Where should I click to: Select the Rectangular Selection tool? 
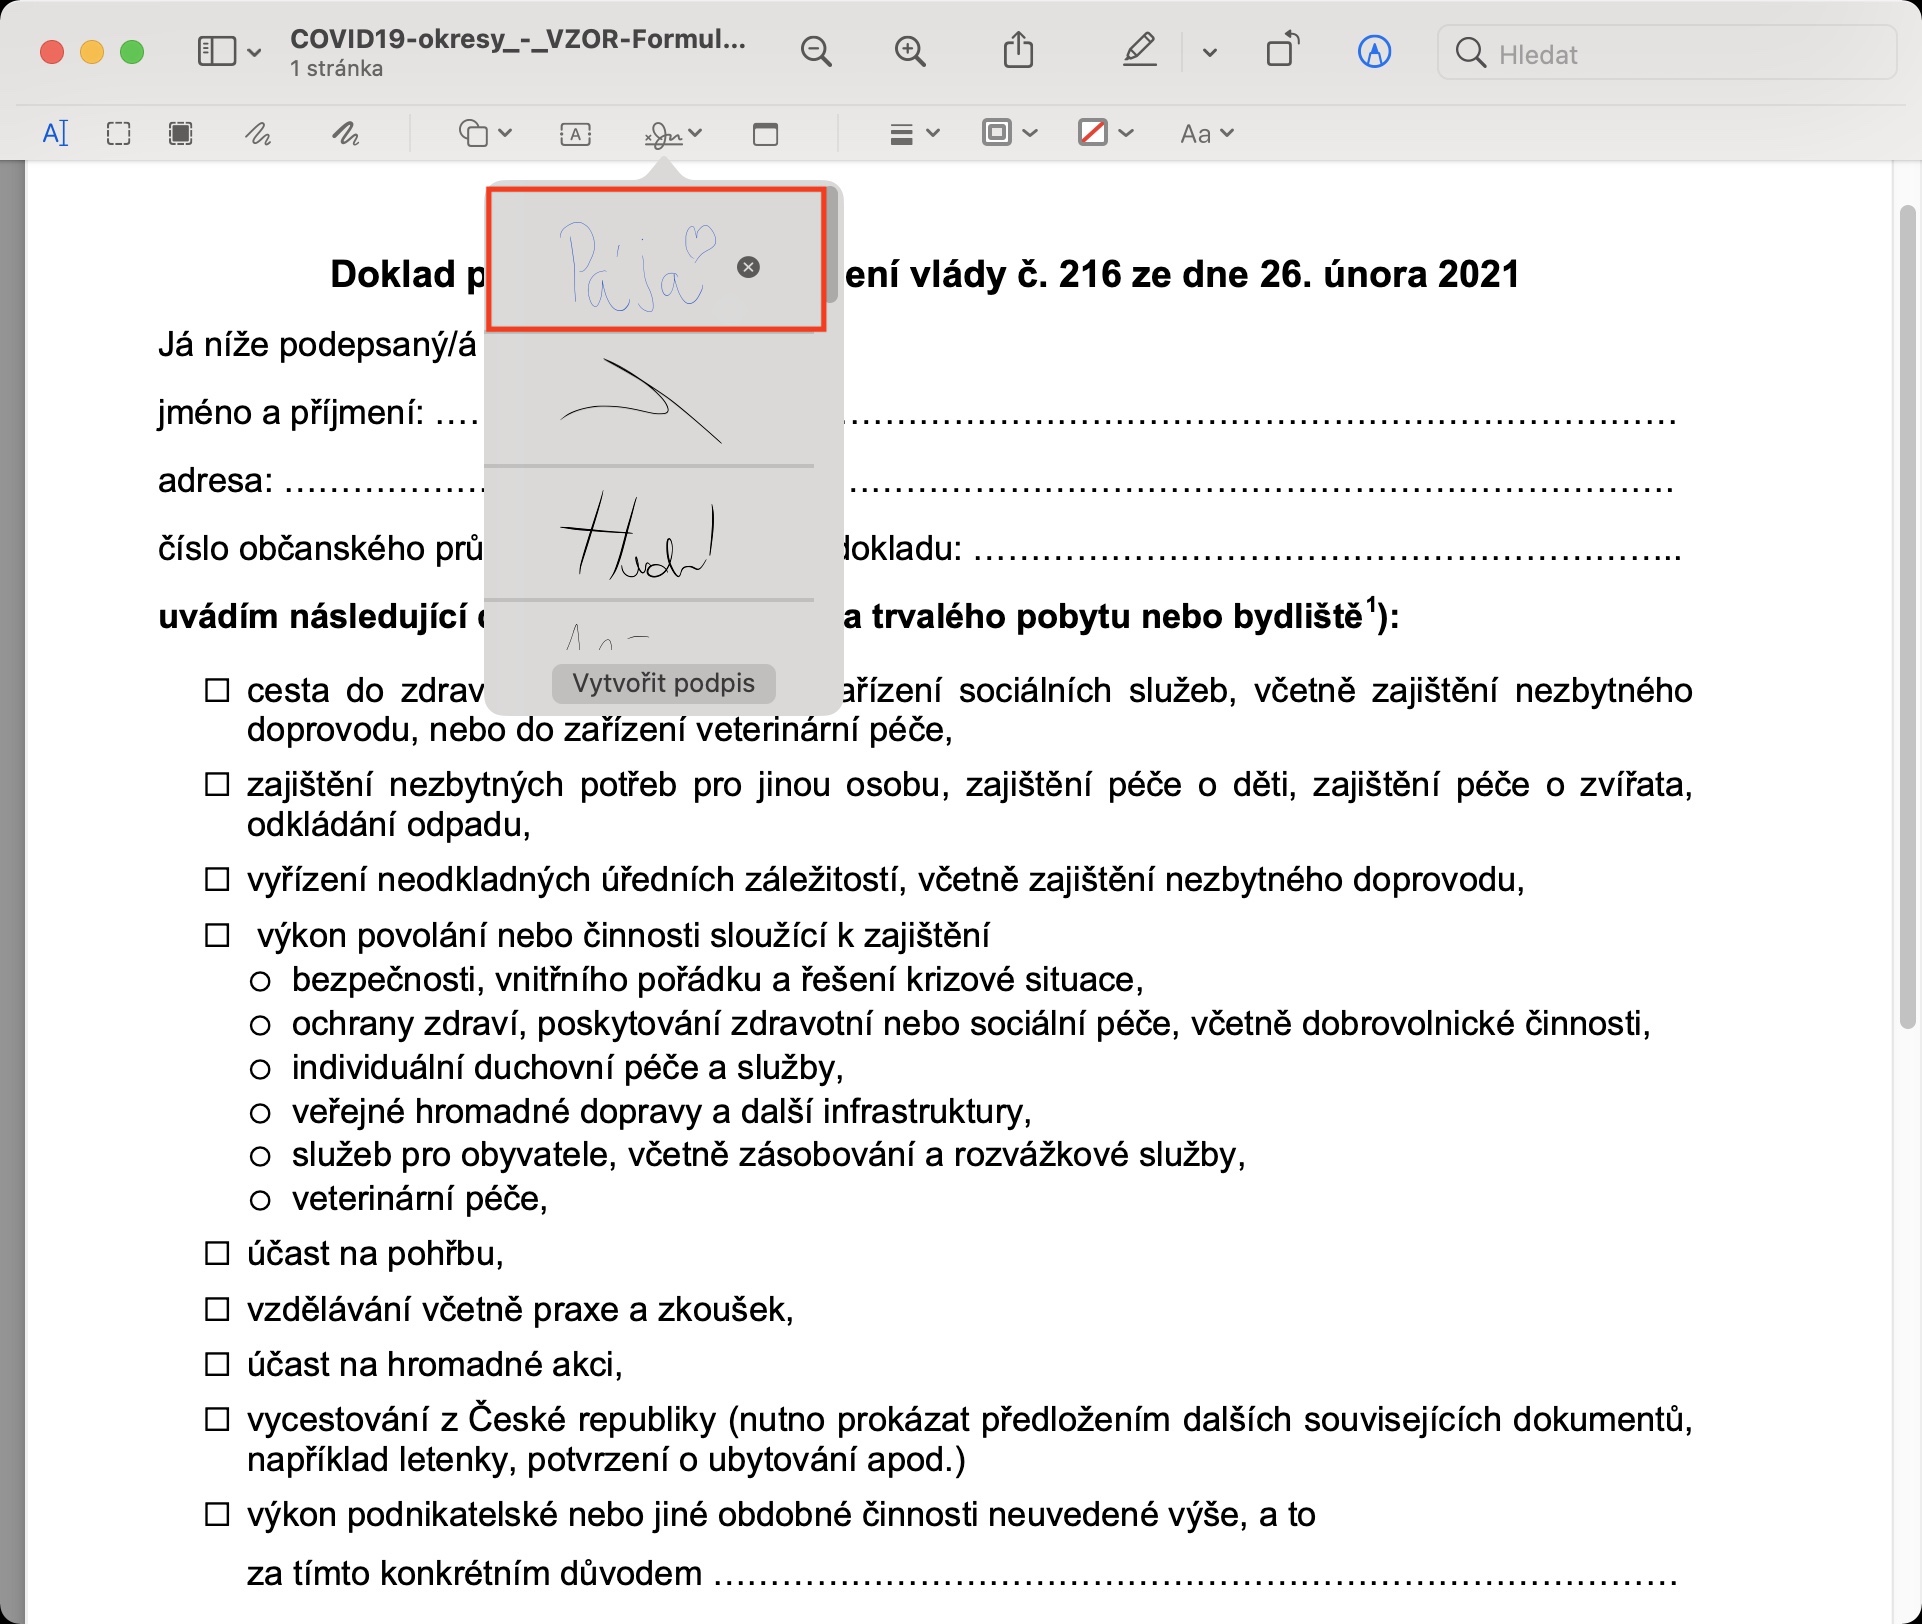[x=118, y=133]
